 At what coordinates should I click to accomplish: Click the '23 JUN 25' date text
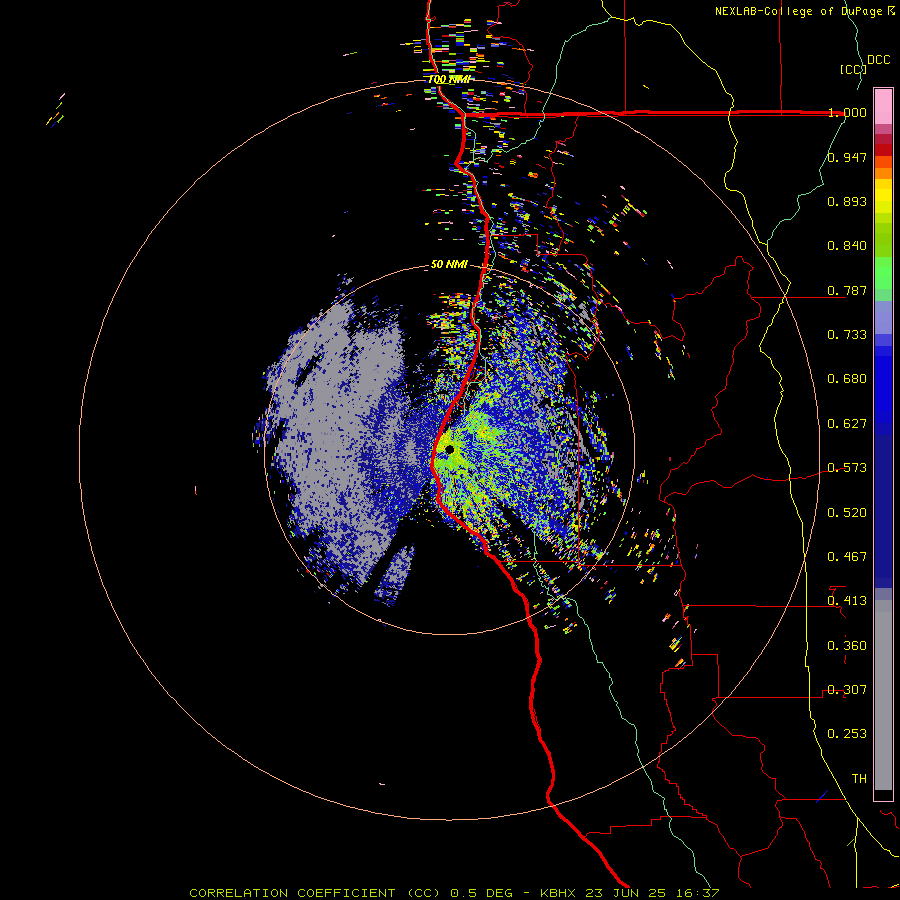pos(626,893)
